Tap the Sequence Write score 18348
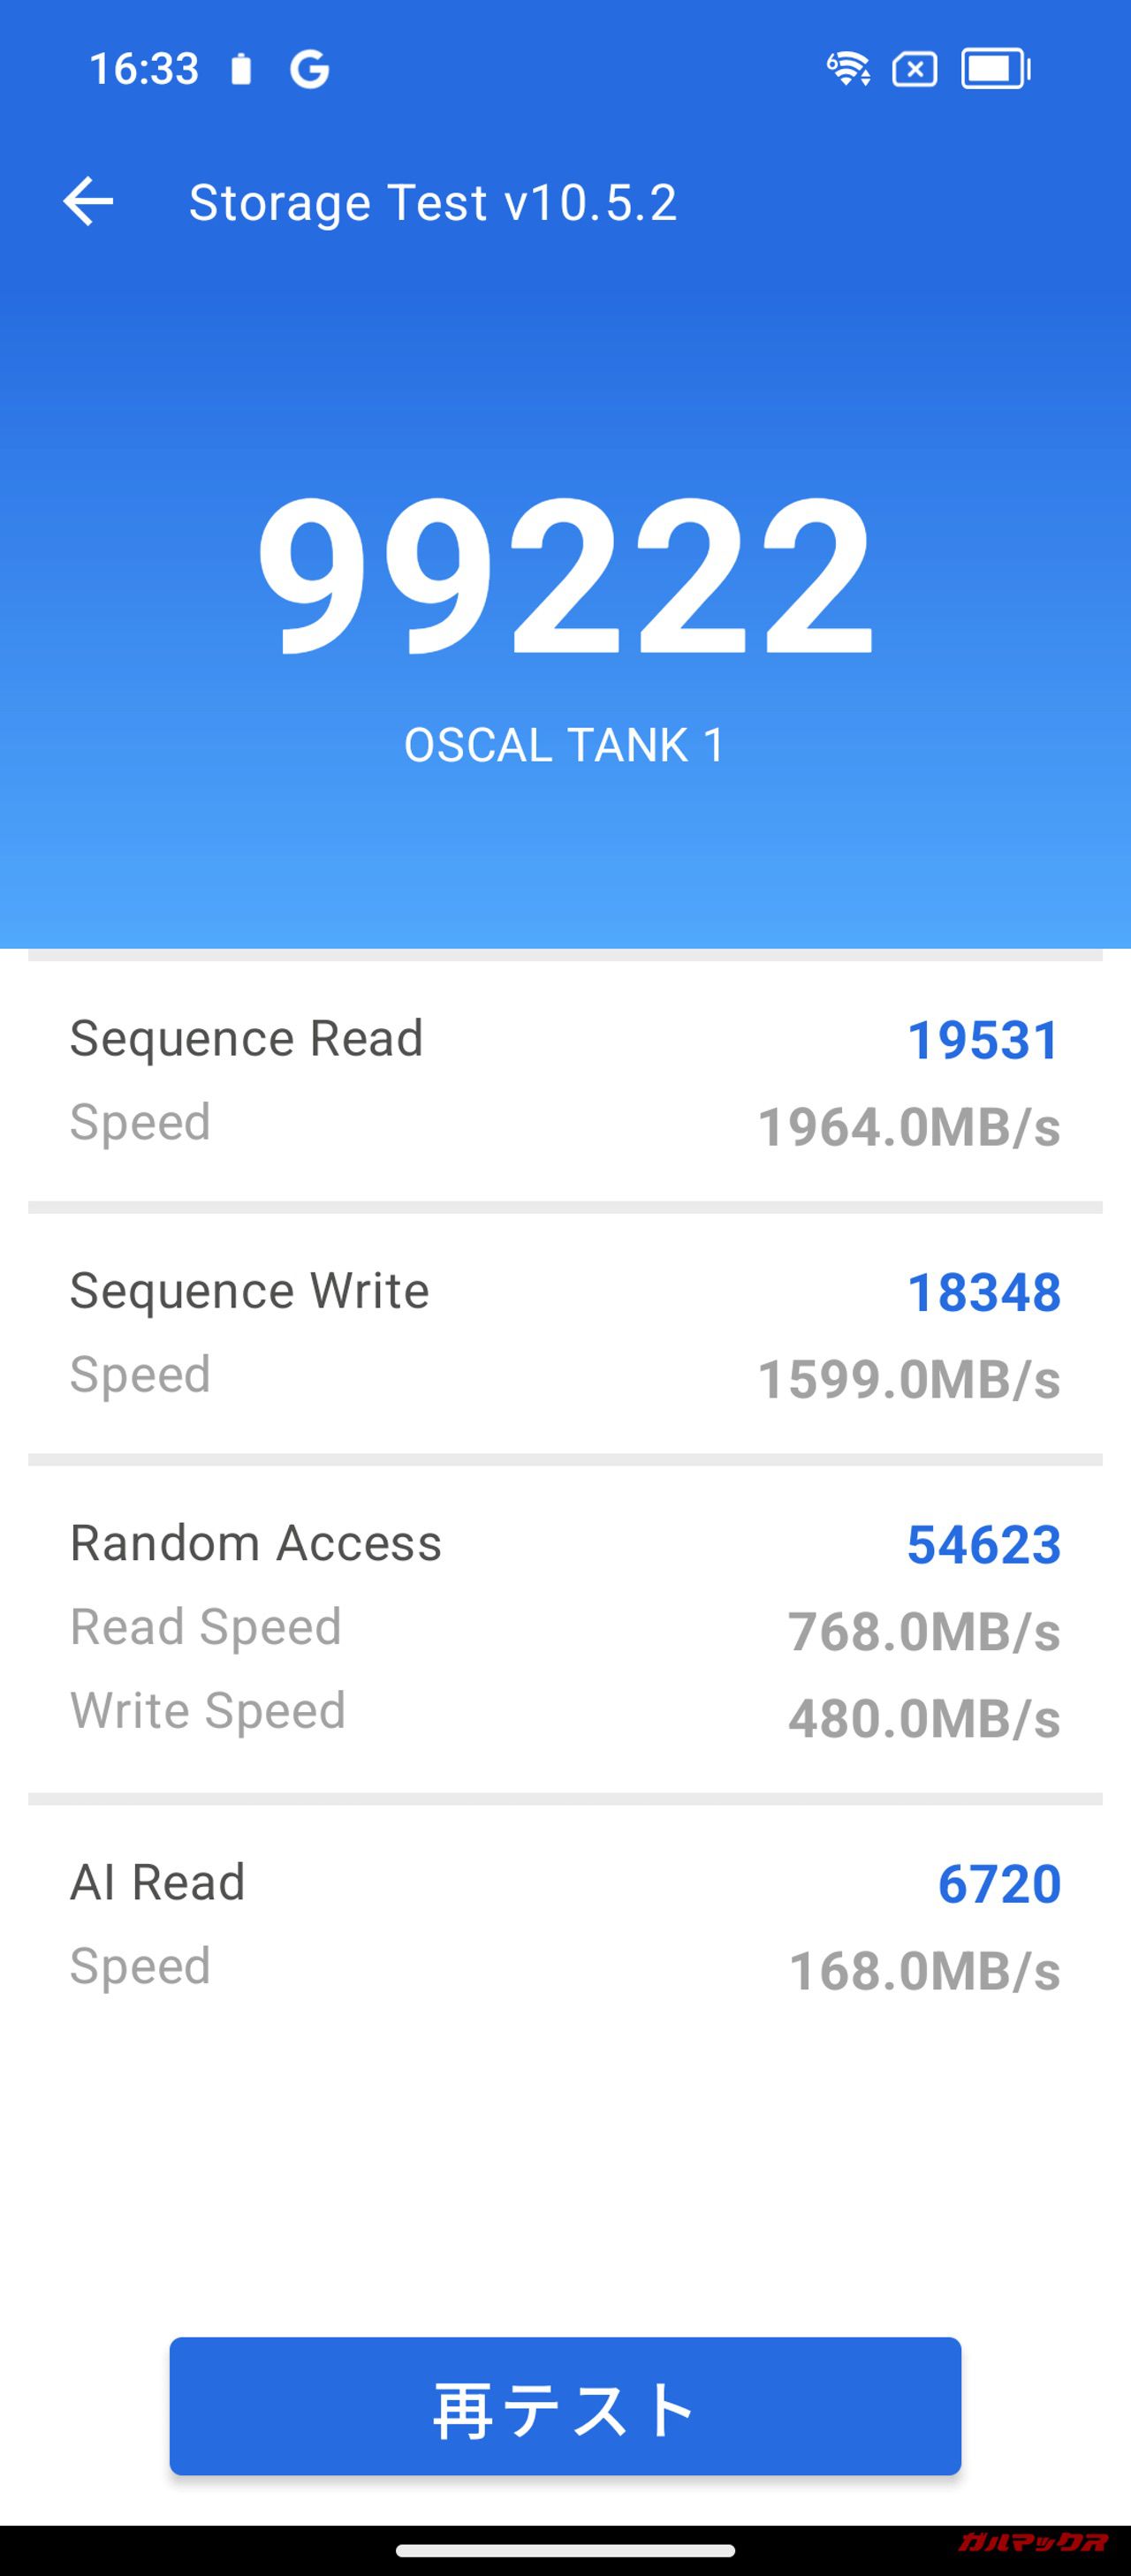Screen dimensions: 1131x2576 pos(983,1292)
